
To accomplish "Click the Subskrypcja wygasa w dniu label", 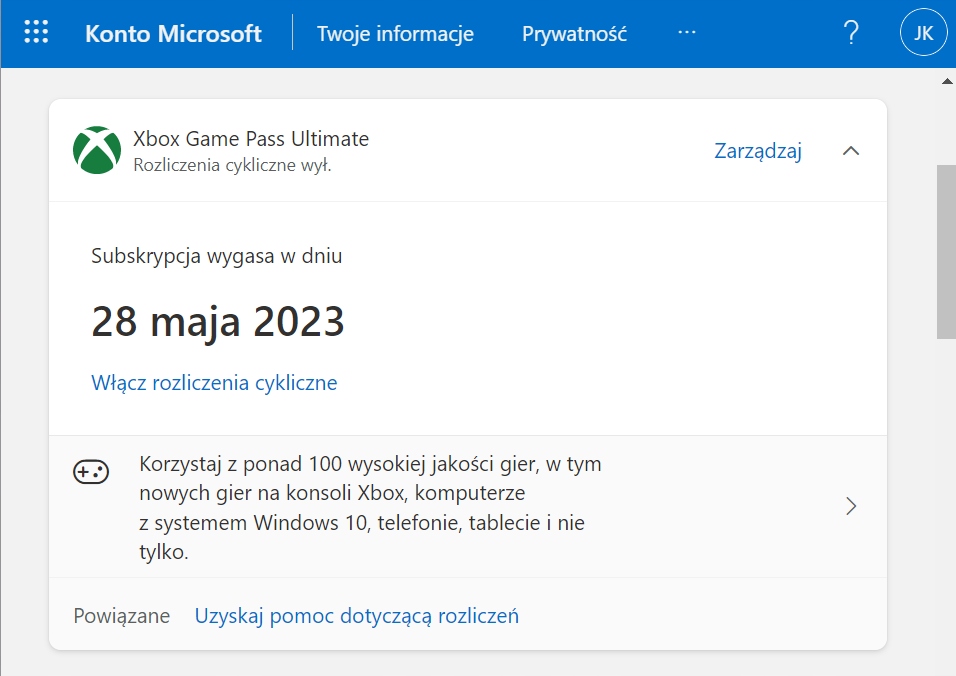I will point(216,256).
